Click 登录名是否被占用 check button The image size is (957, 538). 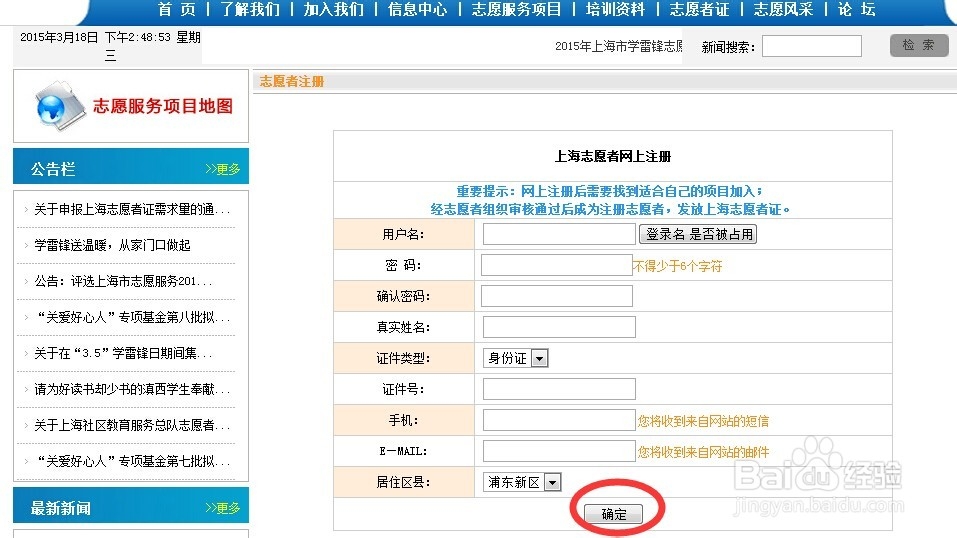point(698,234)
